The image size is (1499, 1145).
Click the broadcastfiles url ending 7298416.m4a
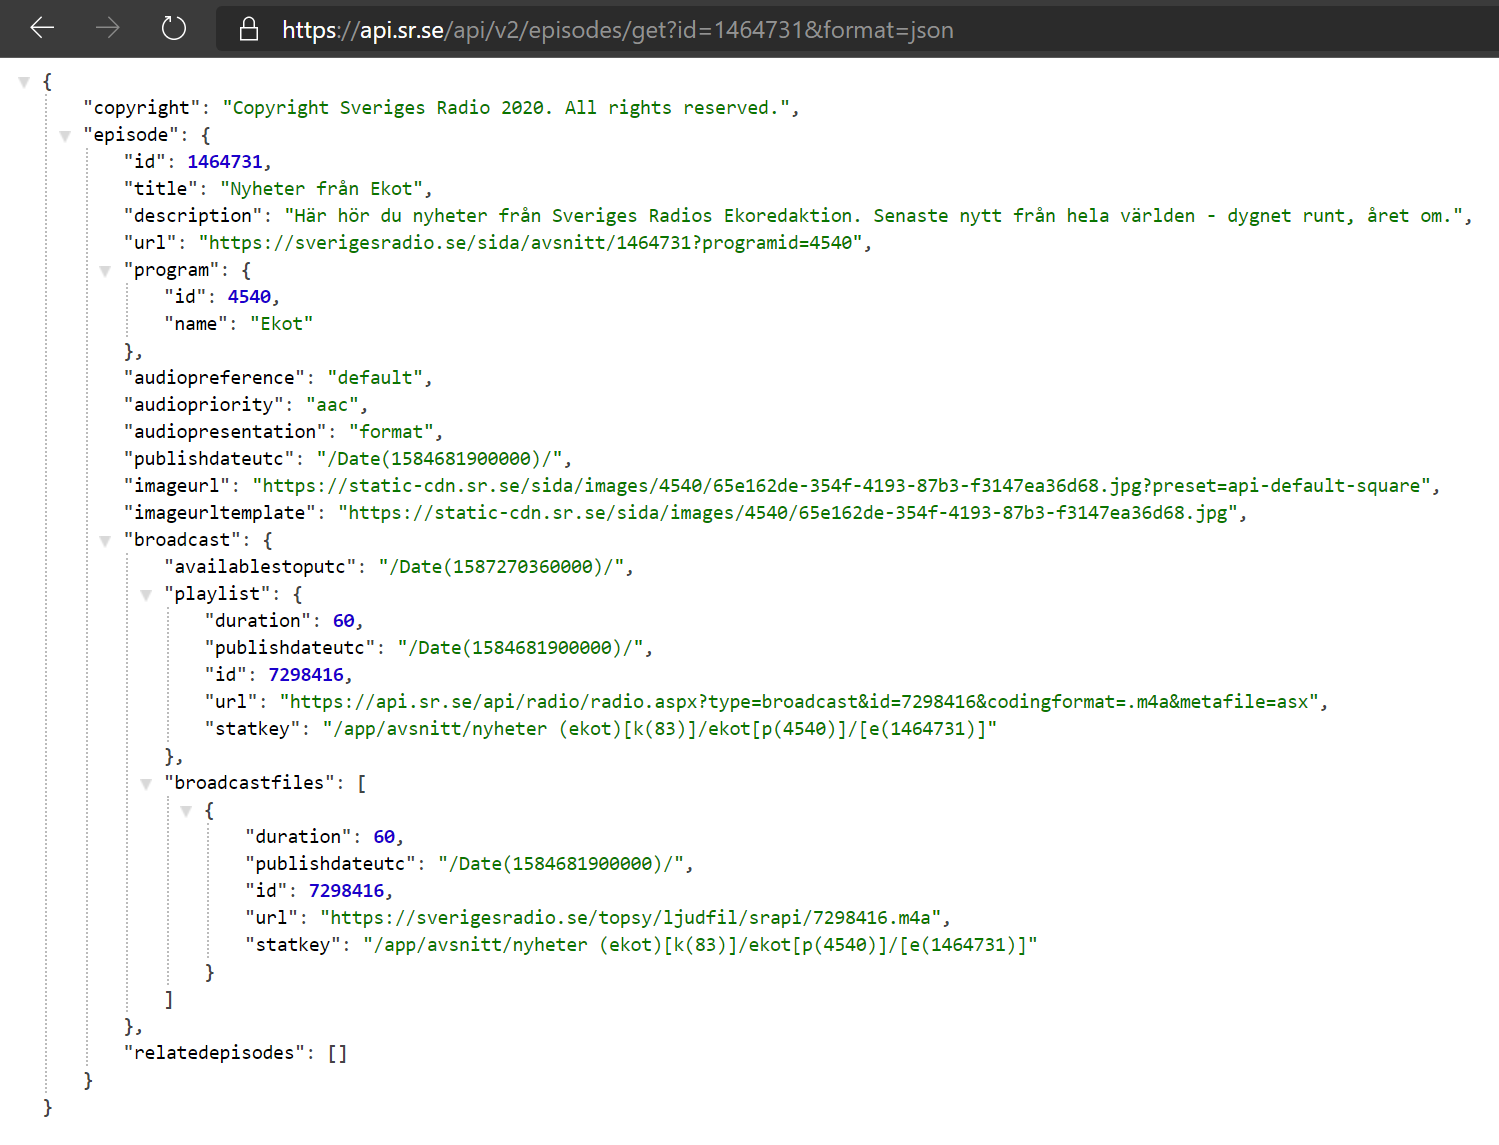[x=631, y=918]
